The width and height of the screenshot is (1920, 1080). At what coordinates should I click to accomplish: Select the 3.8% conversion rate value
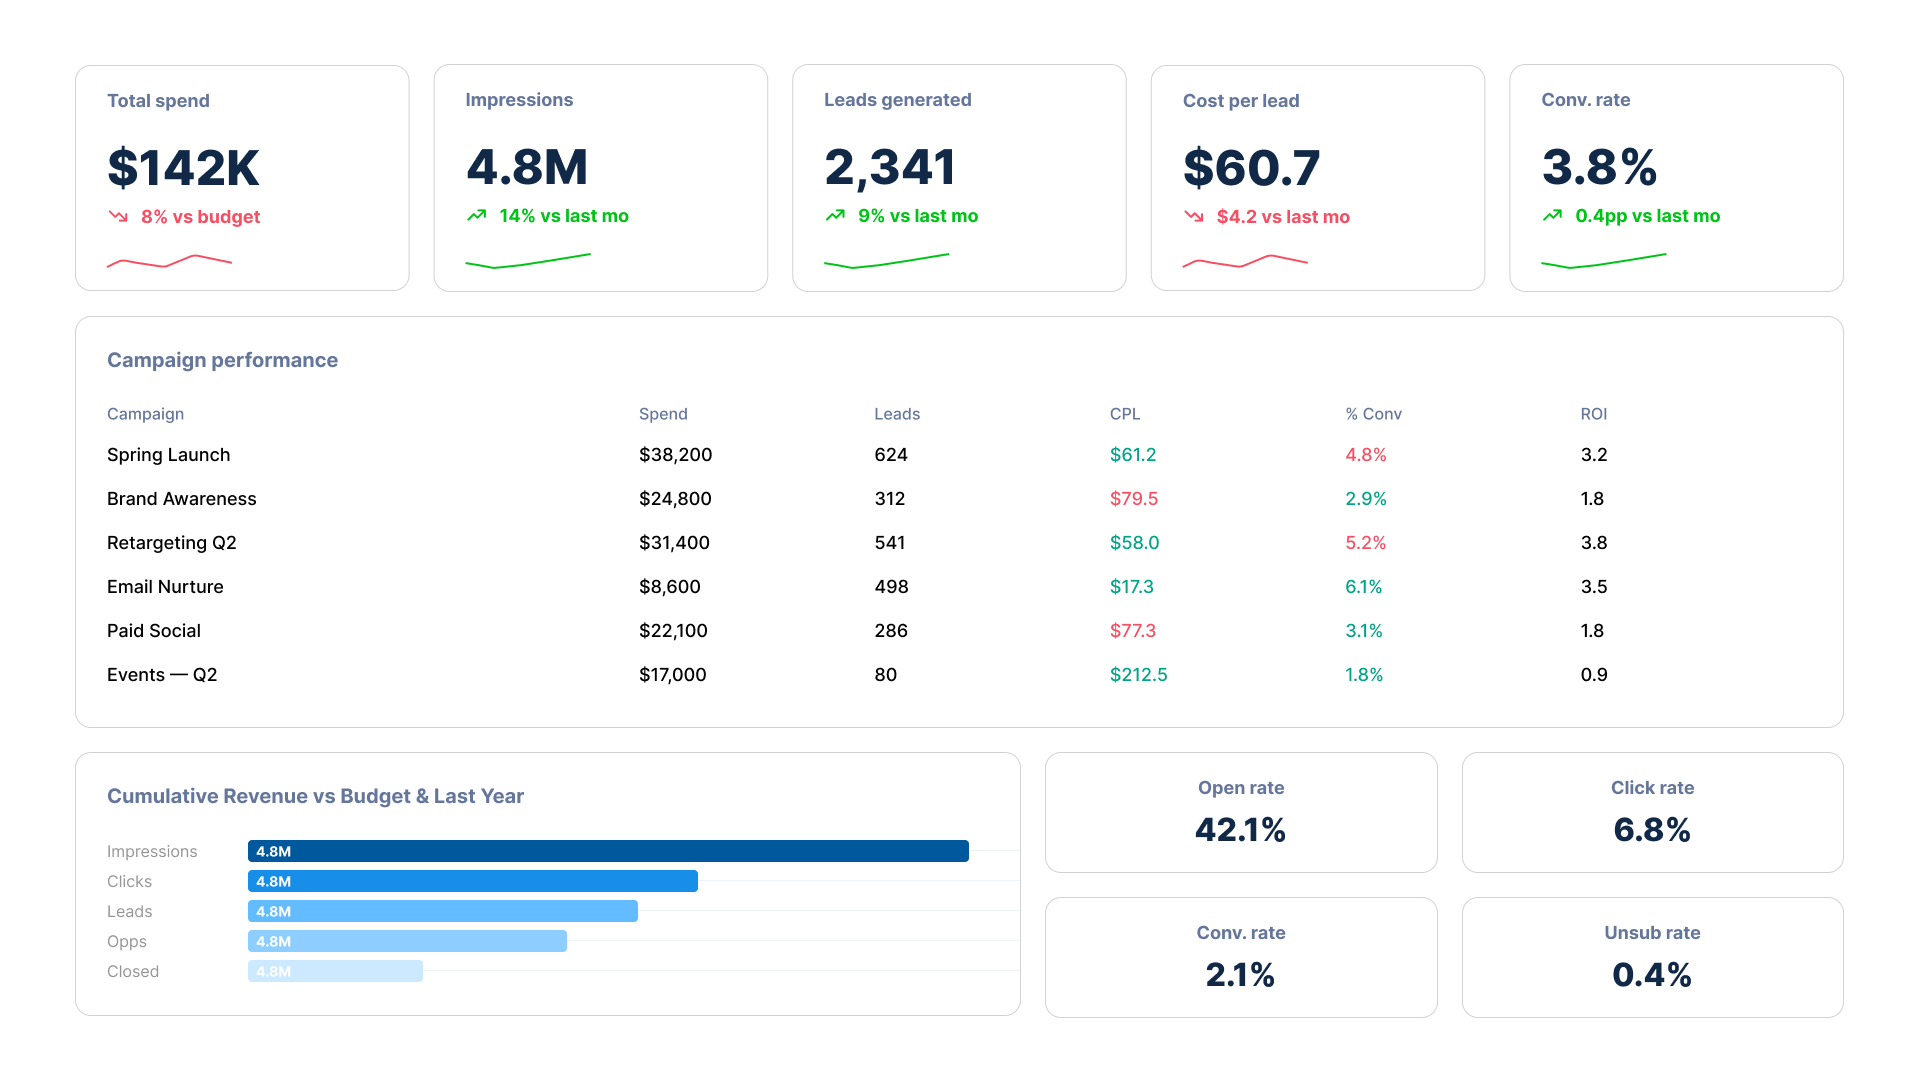[x=1600, y=166]
